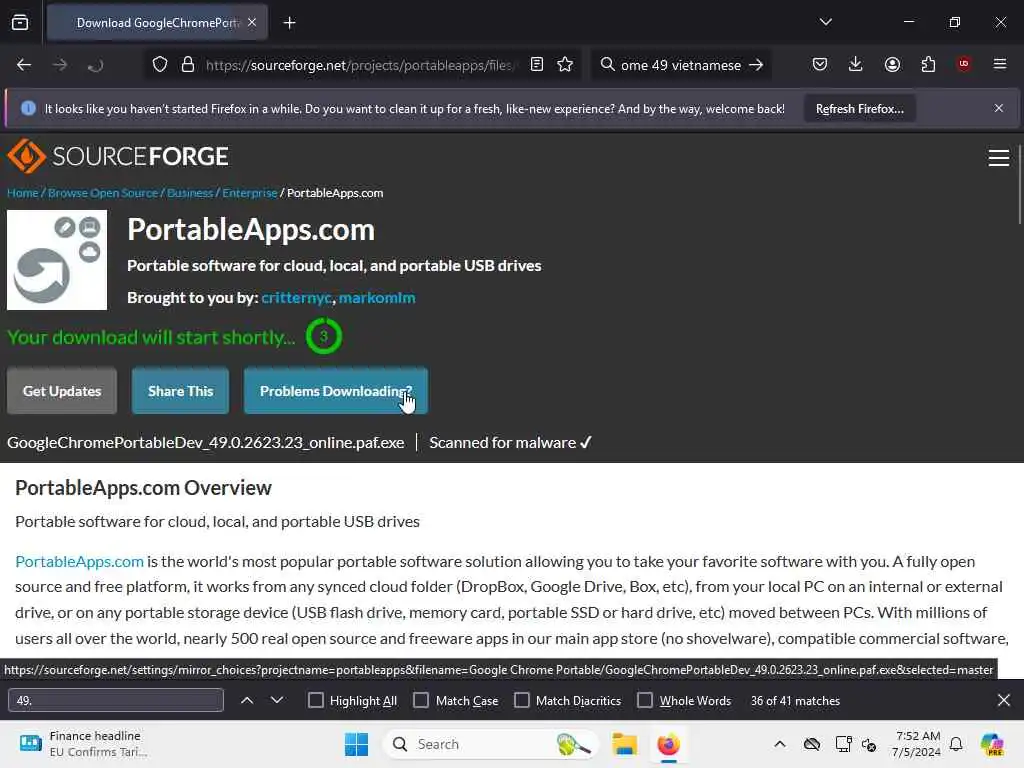The height and width of the screenshot is (768, 1024).
Task: Go to Home breadcrumb link
Action: click(x=22, y=193)
